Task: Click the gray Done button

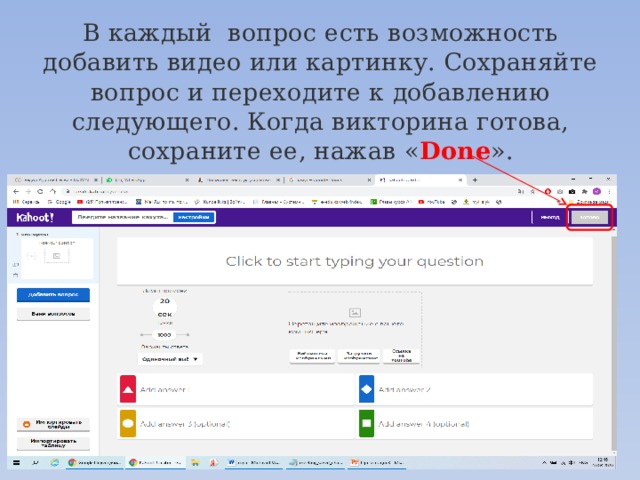Action: (x=589, y=218)
